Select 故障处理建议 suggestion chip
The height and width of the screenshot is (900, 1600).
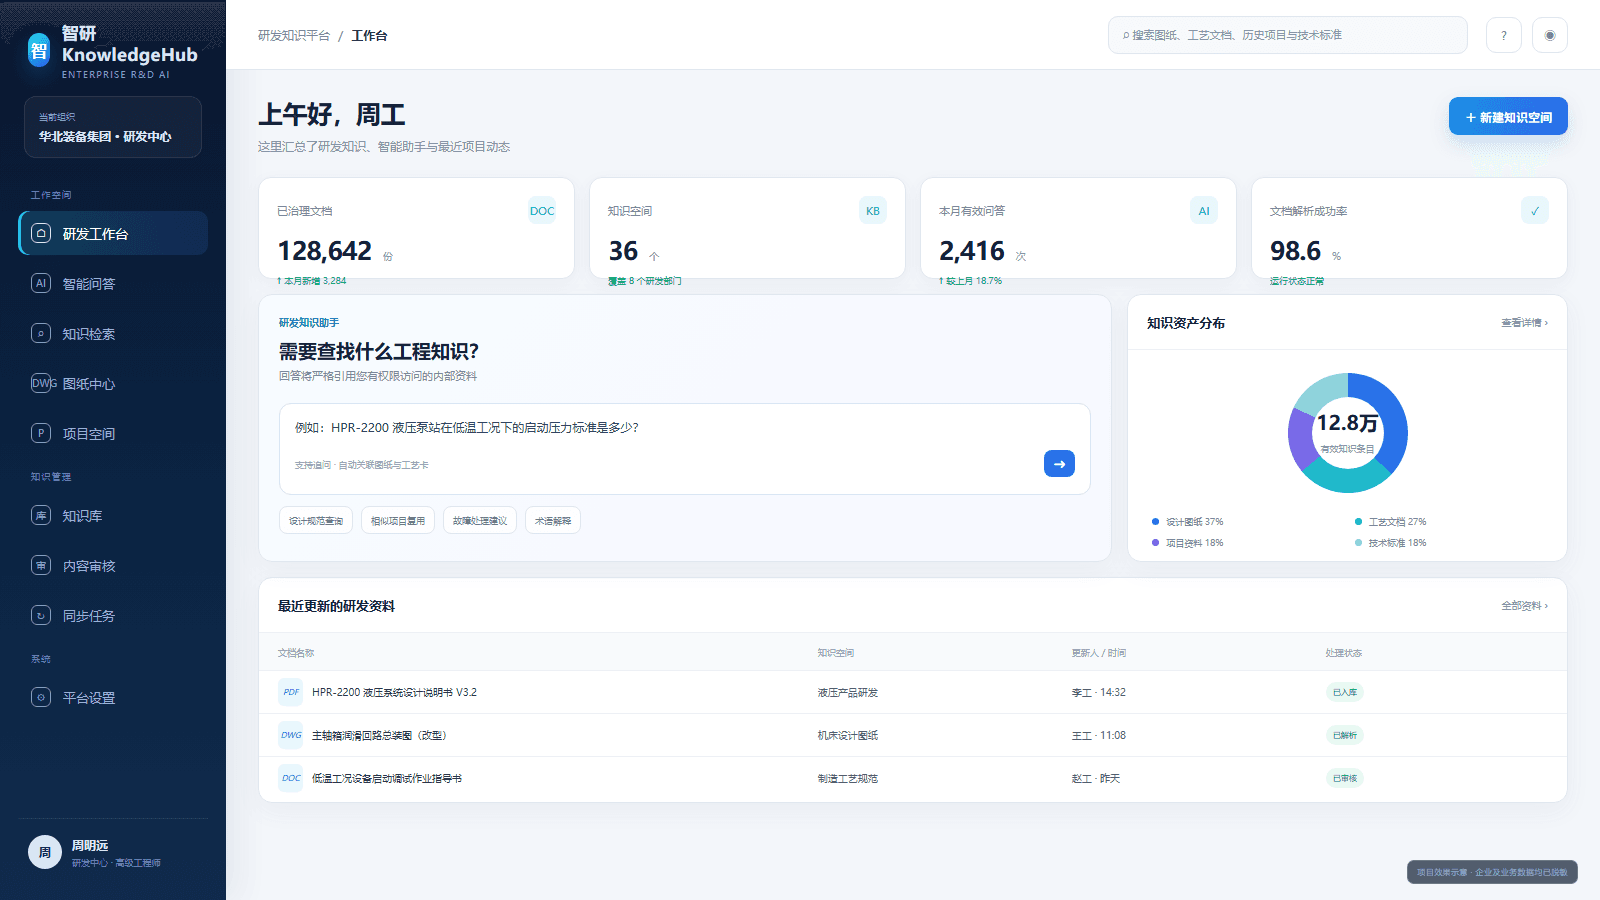tap(480, 521)
